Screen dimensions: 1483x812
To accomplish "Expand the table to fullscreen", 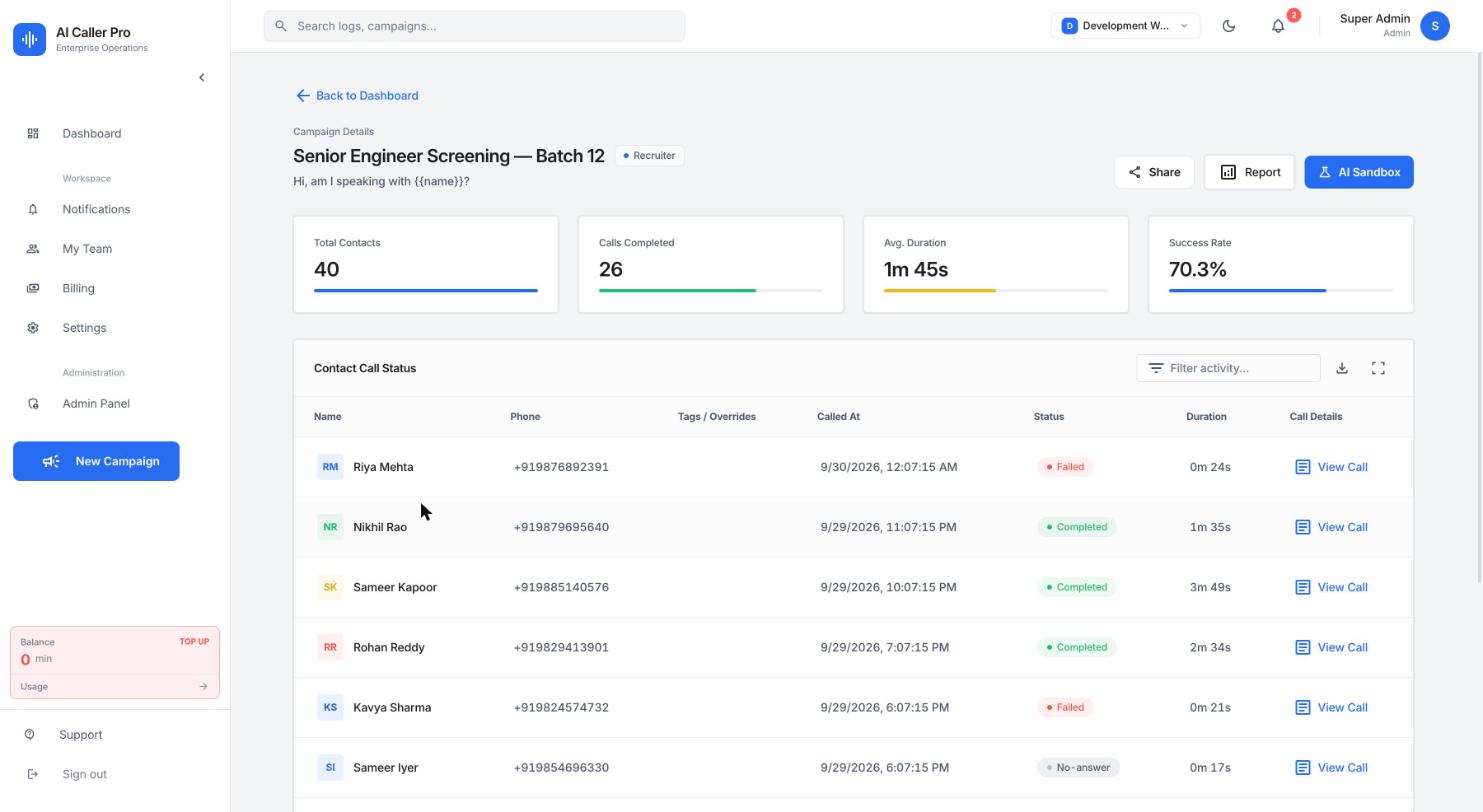I will 1378,368.
